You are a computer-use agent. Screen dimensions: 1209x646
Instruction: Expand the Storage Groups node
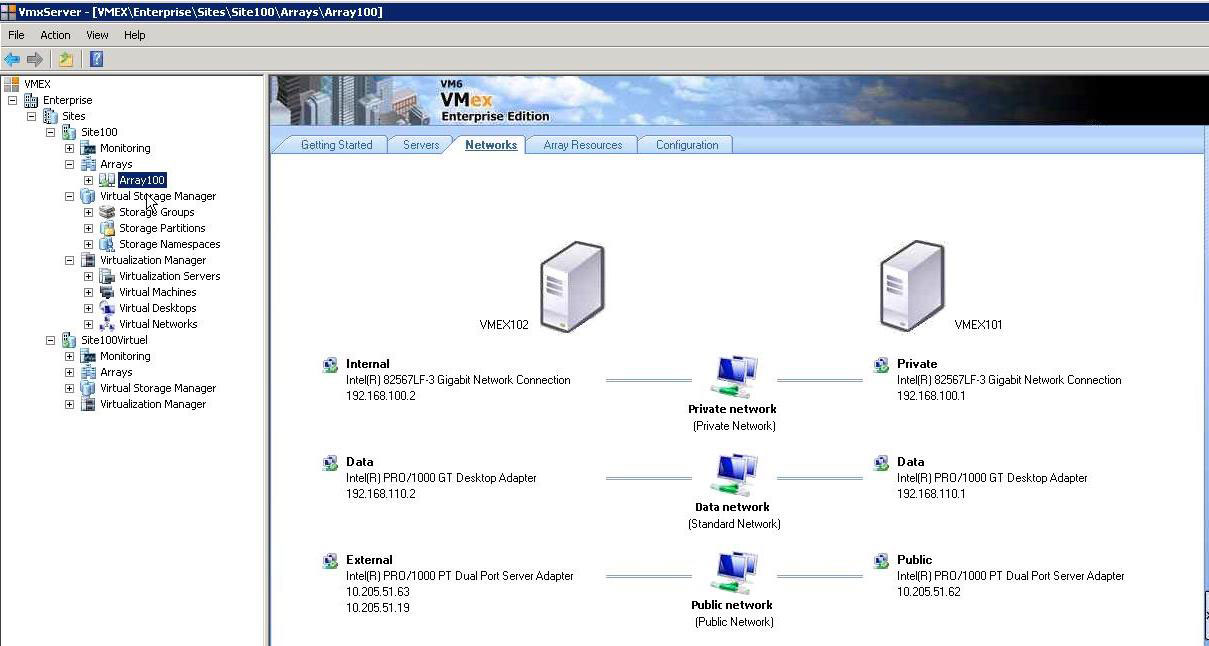coord(88,212)
